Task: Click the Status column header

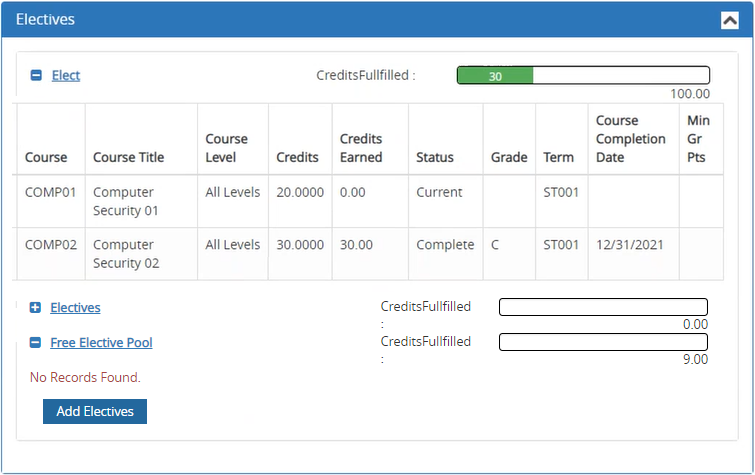Action: coord(435,157)
